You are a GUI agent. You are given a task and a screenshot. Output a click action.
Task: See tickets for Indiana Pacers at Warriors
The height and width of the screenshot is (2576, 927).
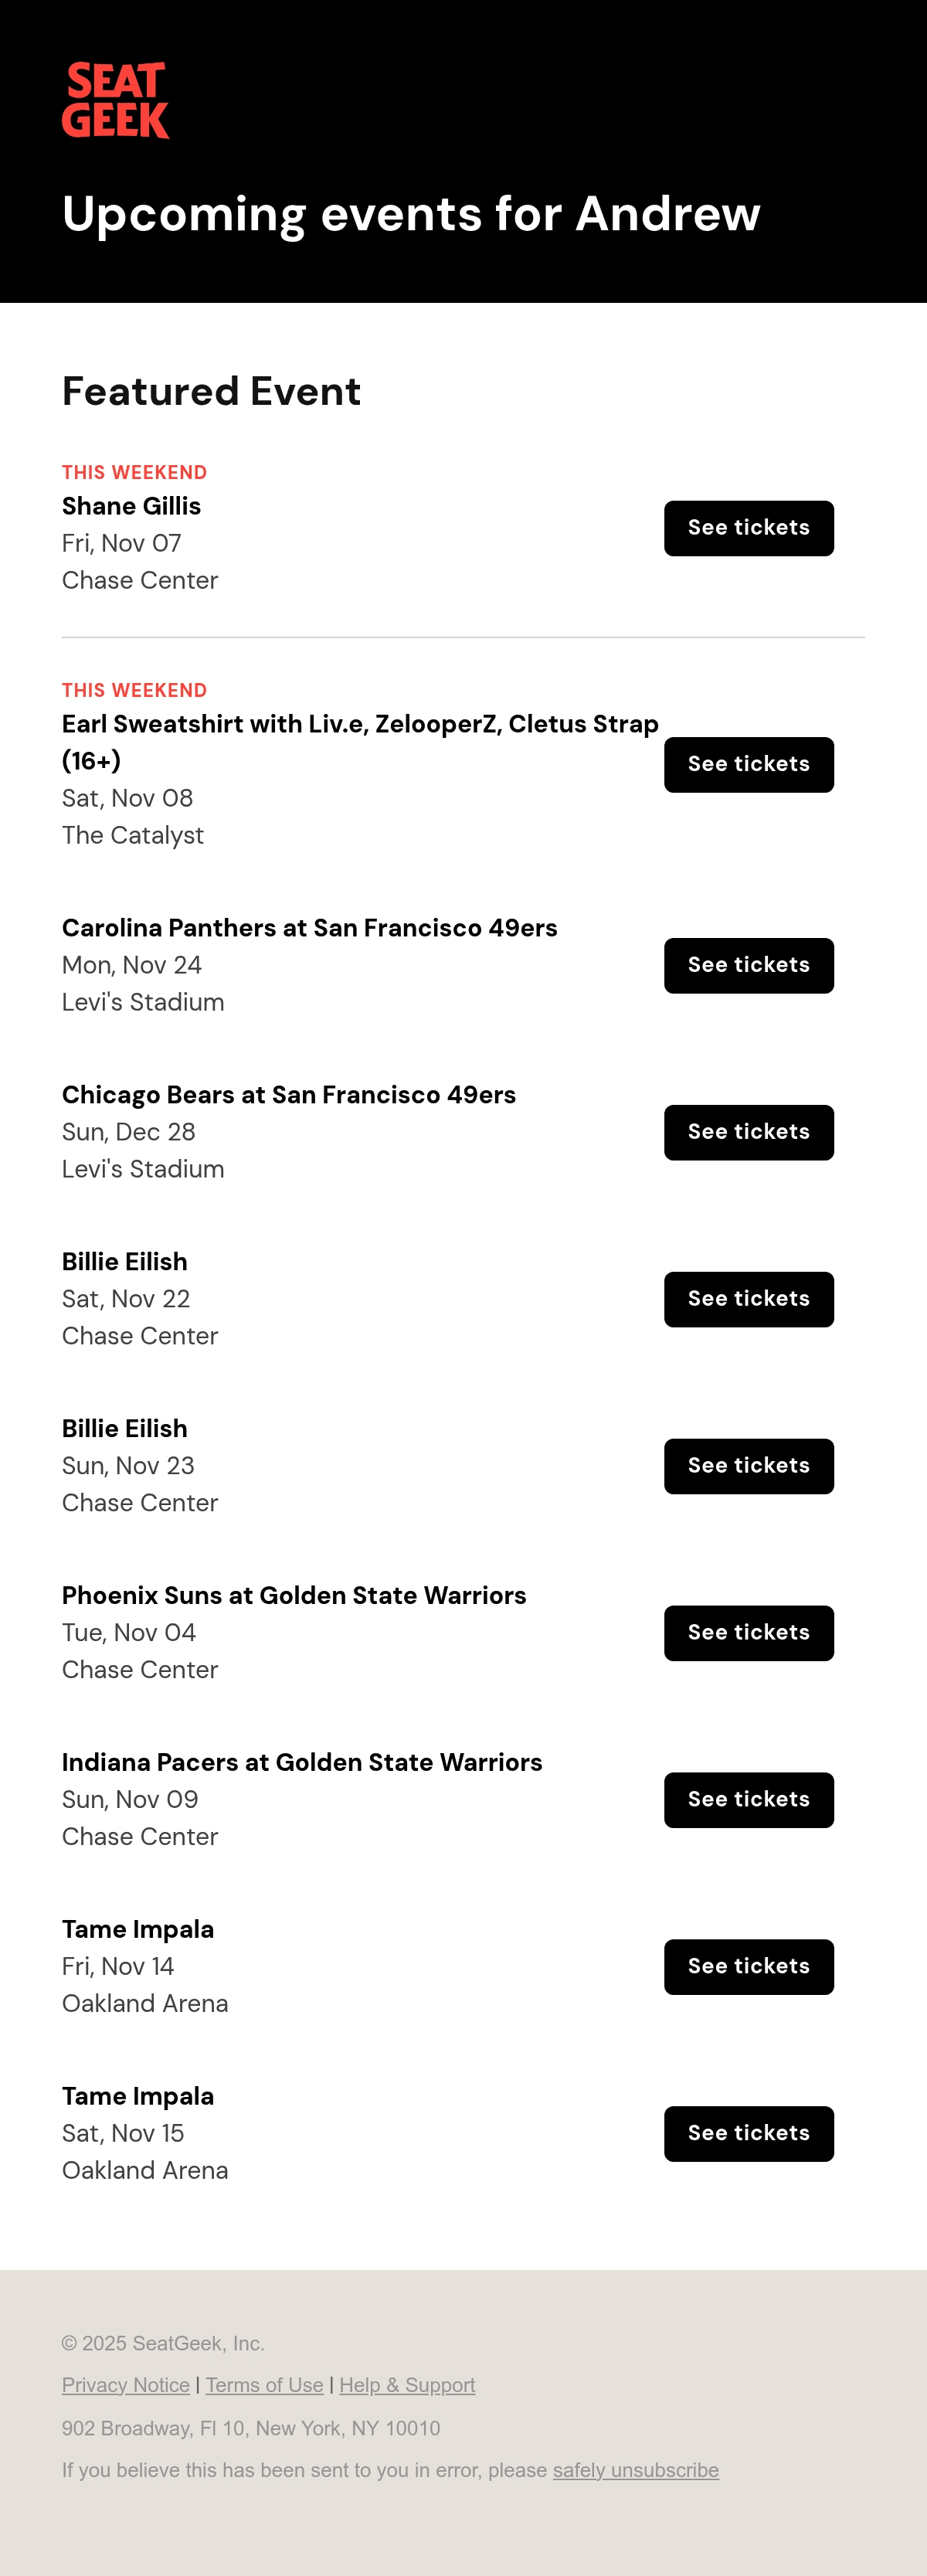click(748, 1800)
